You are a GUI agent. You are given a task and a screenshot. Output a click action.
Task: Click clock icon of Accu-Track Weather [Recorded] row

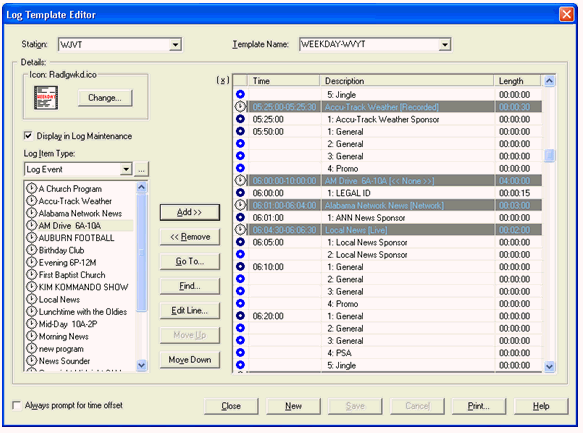click(x=240, y=107)
